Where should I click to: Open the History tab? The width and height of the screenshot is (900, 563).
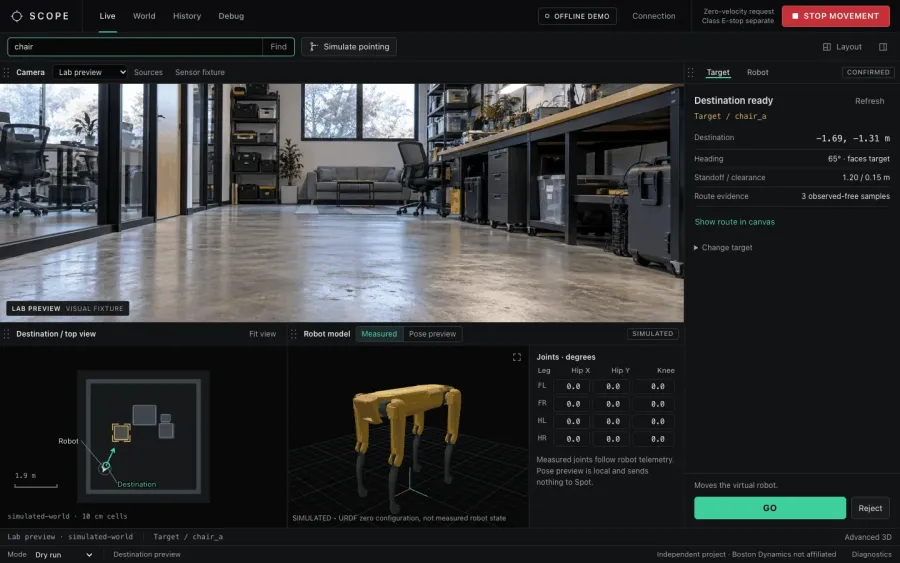(187, 16)
